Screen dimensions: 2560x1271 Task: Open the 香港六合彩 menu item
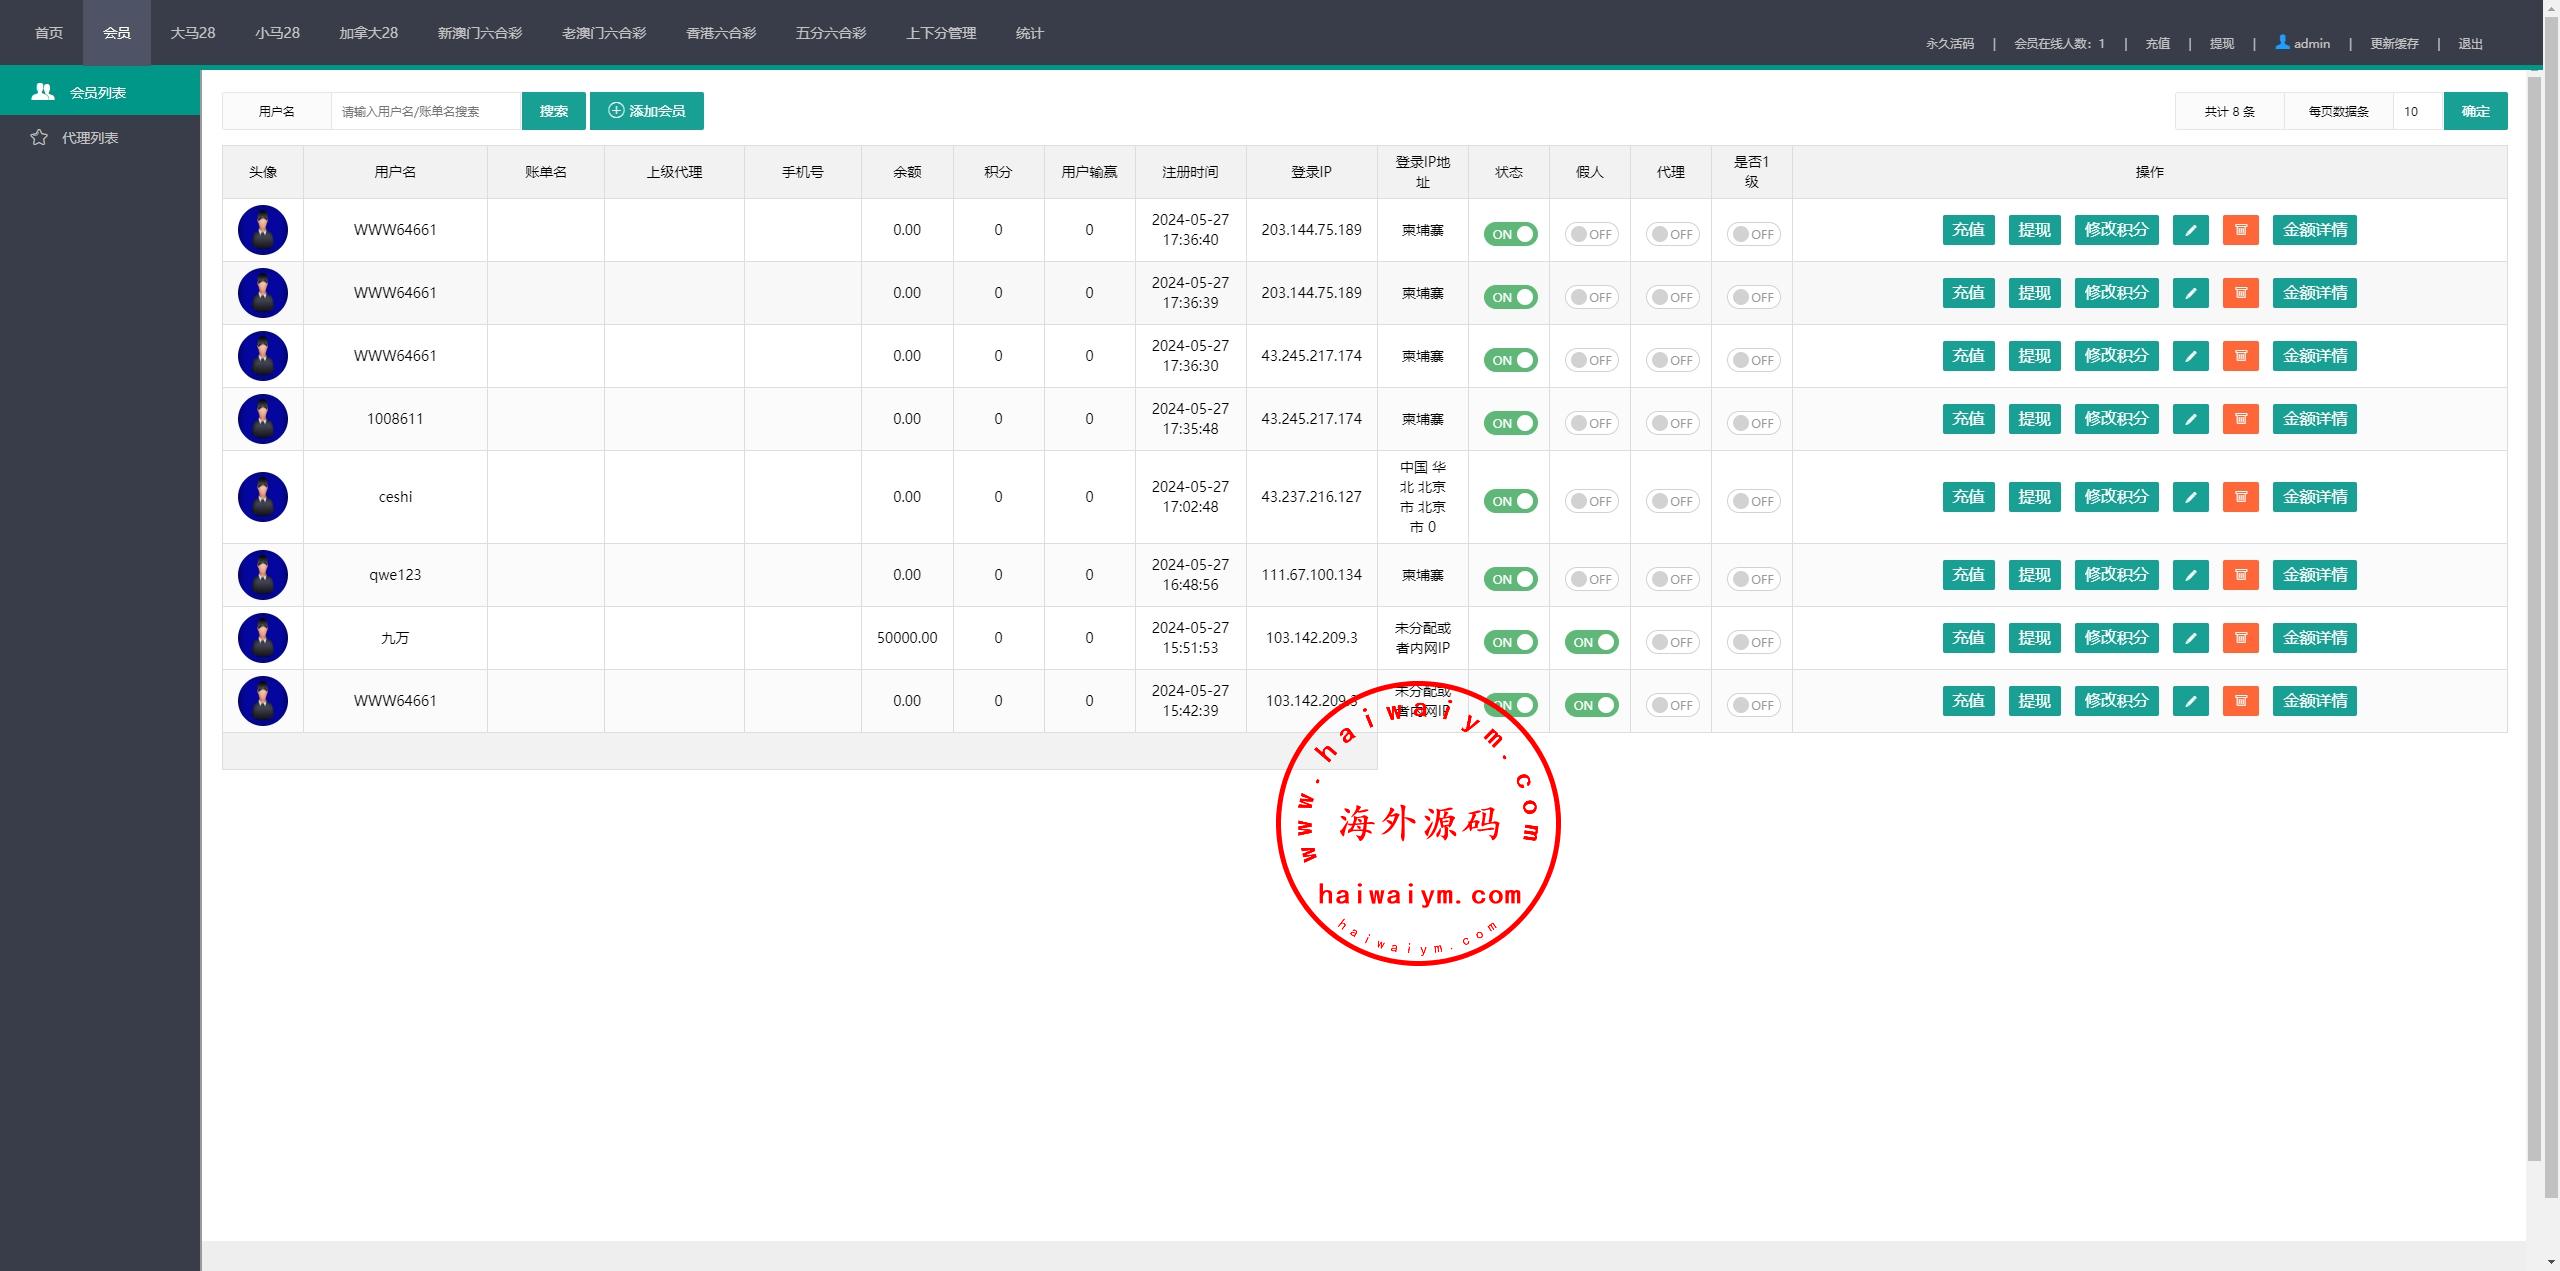(x=720, y=33)
